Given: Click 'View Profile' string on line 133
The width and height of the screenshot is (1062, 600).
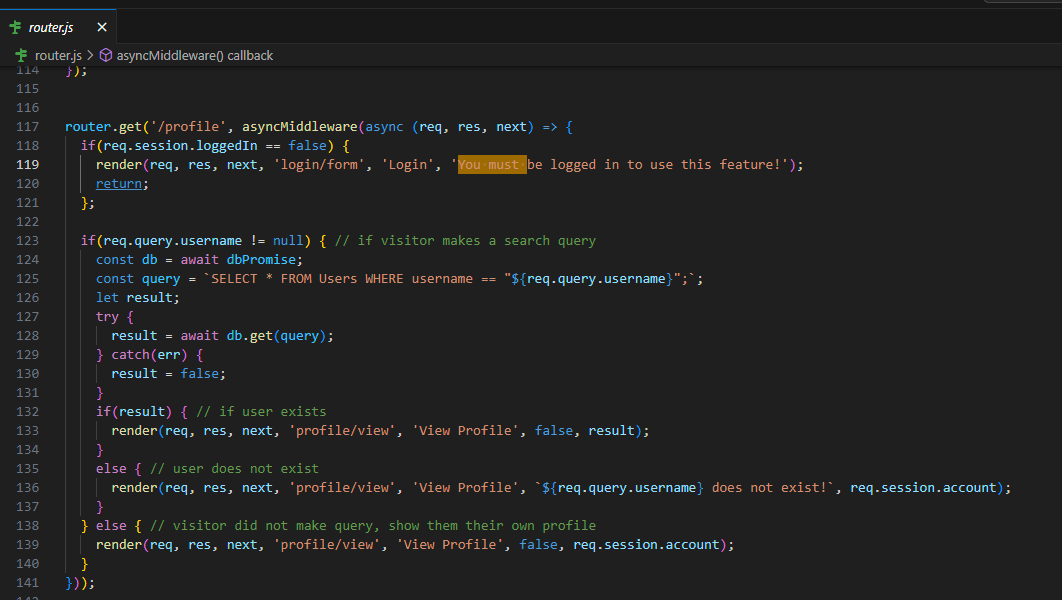Looking at the screenshot, I should coord(465,430).
